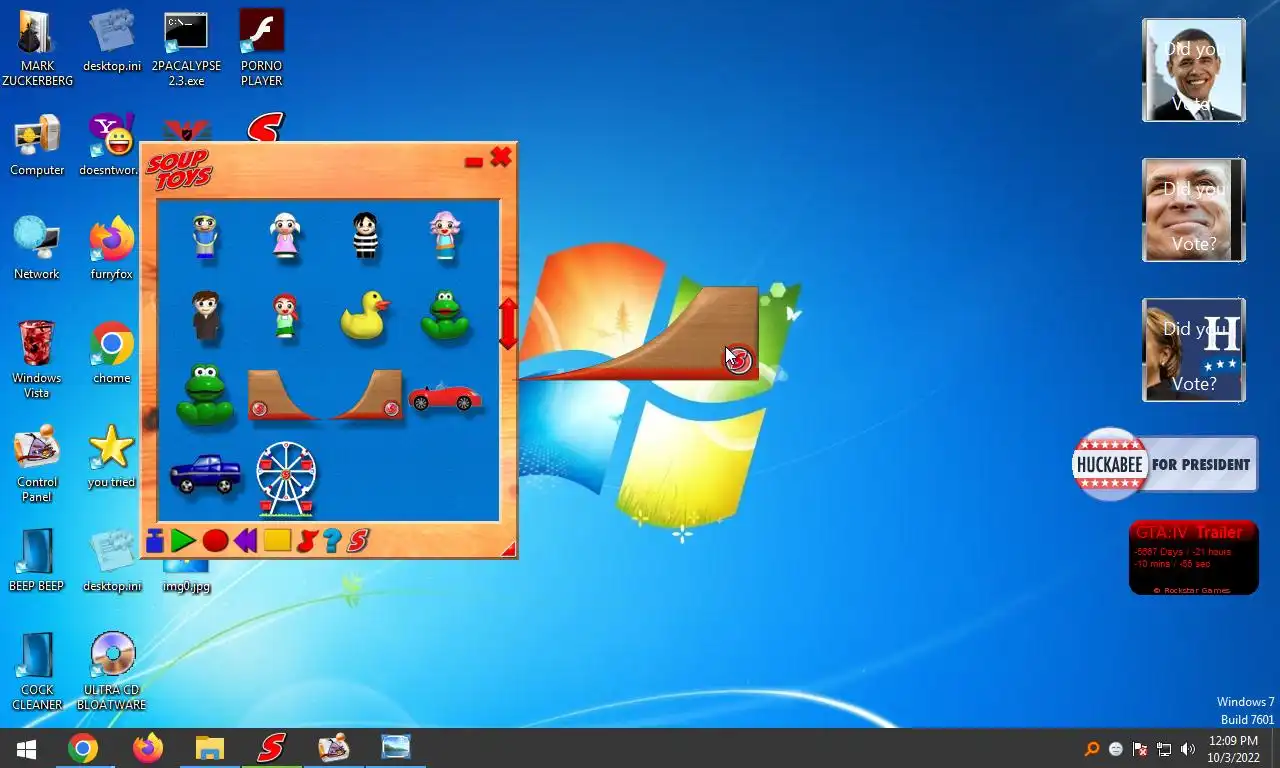The height and width of the screenshot is (768, 1280).
Task: Select the right-facing wooden ramp in toy box
Action: click(x=366, y=395)
